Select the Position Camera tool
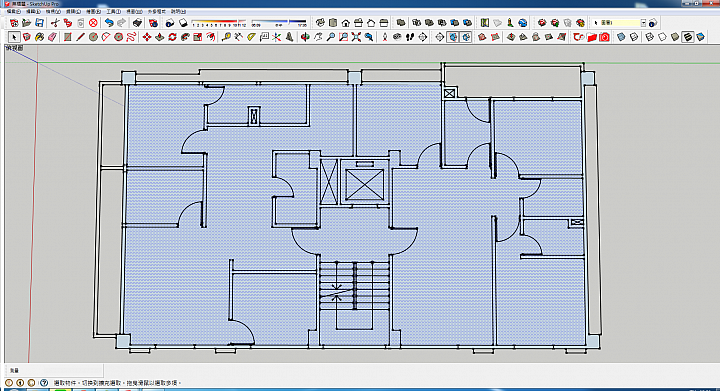This screenshot has width=720, height=391. [x=385, y=37]
